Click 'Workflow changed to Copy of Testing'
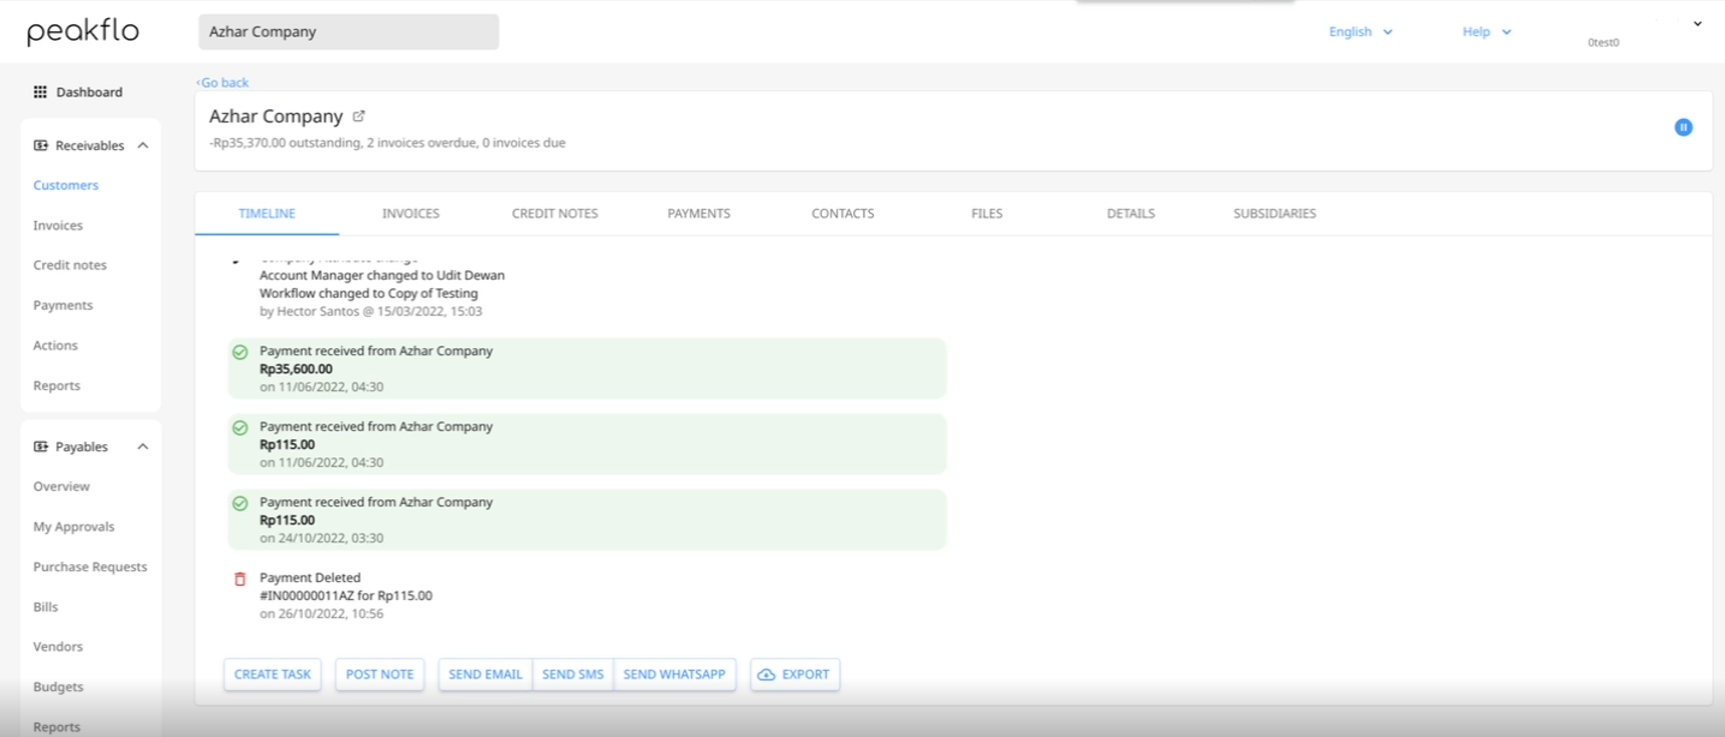 tap(369, 293)
